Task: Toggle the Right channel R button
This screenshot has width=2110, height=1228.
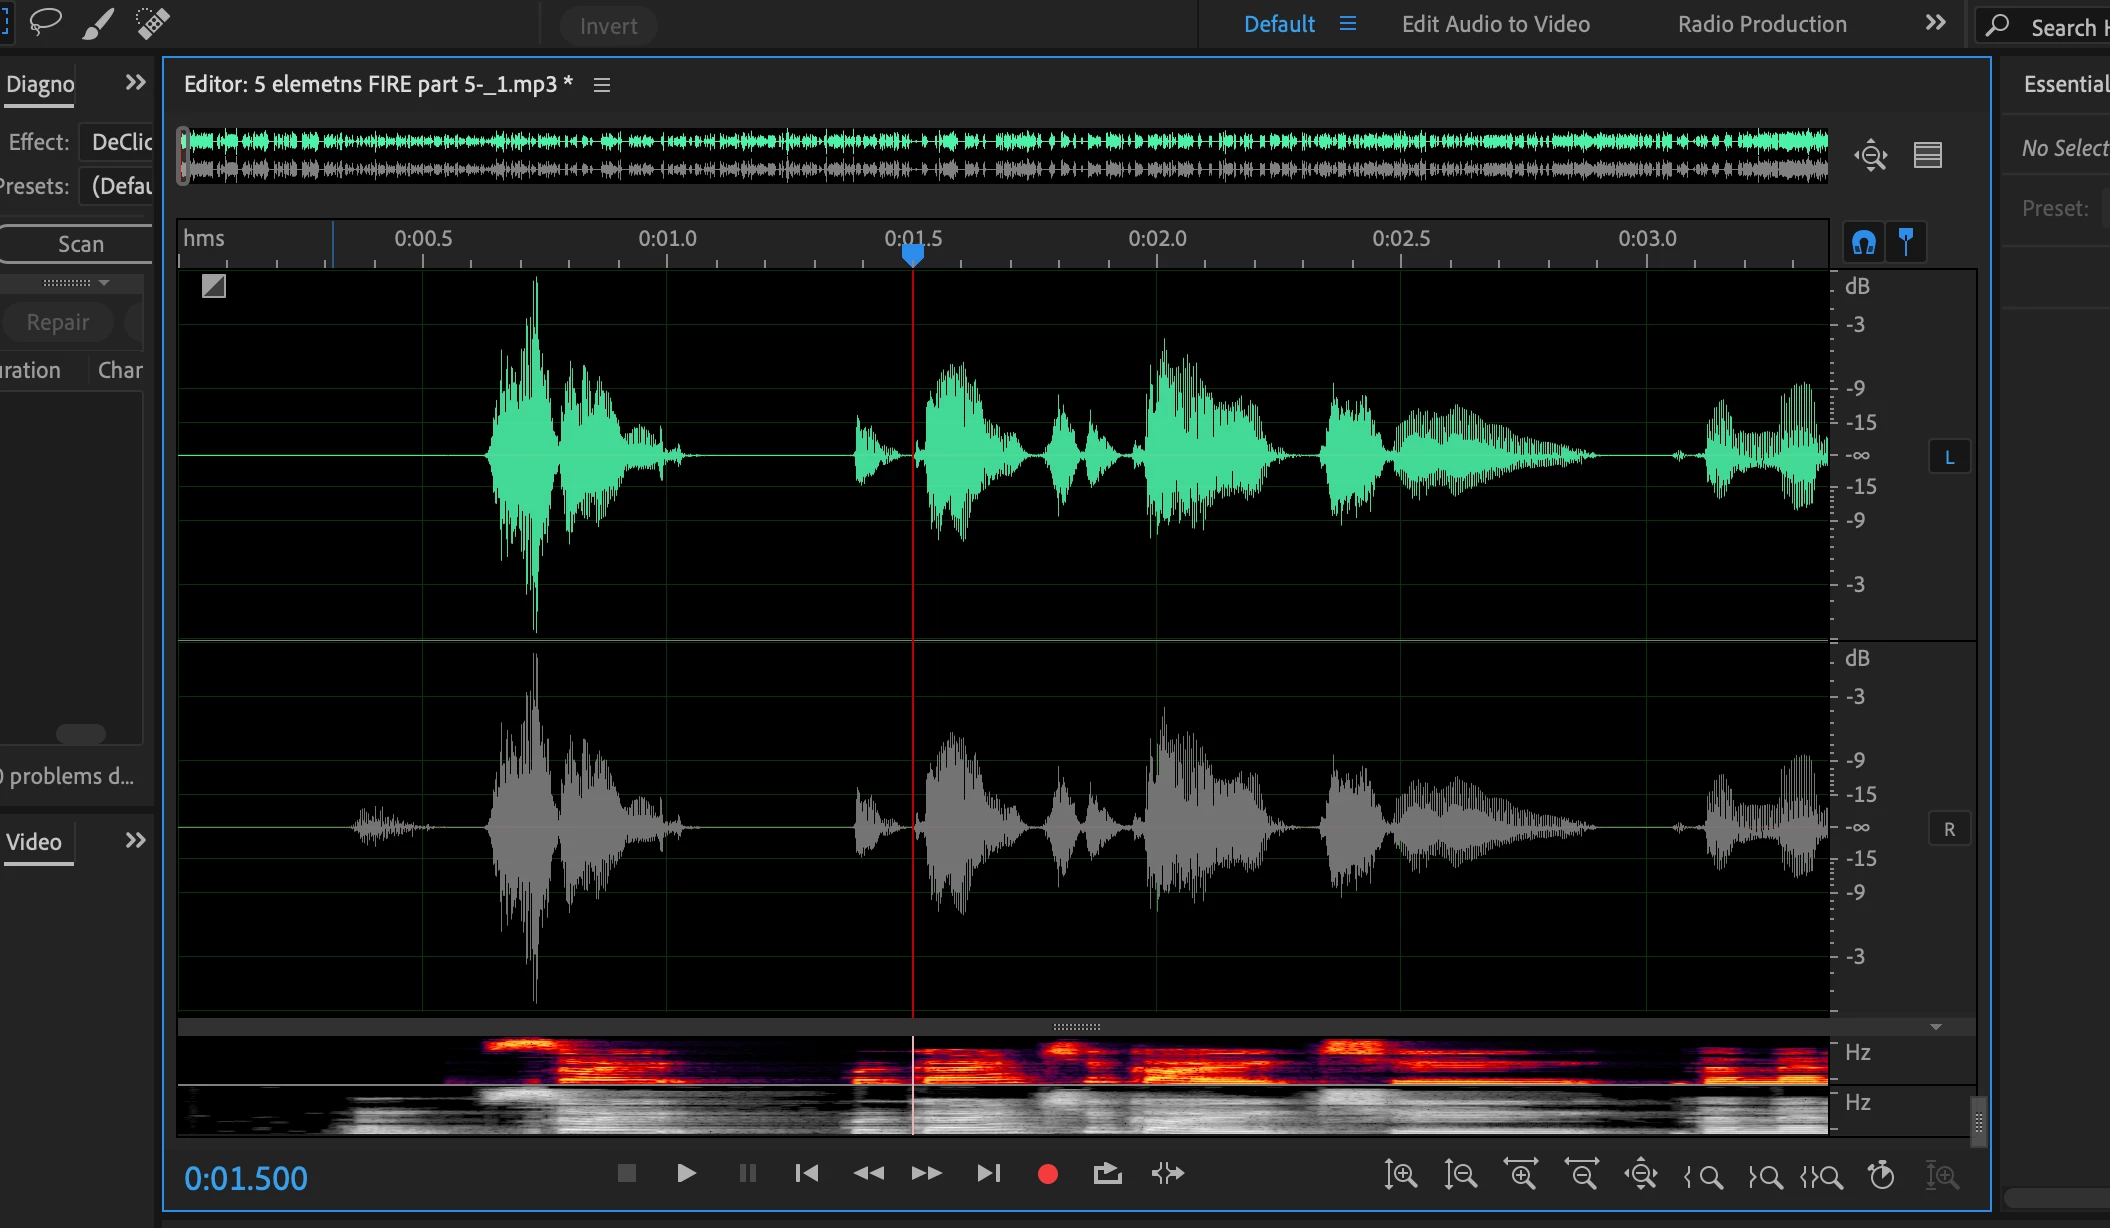Action: point(1949,830)
